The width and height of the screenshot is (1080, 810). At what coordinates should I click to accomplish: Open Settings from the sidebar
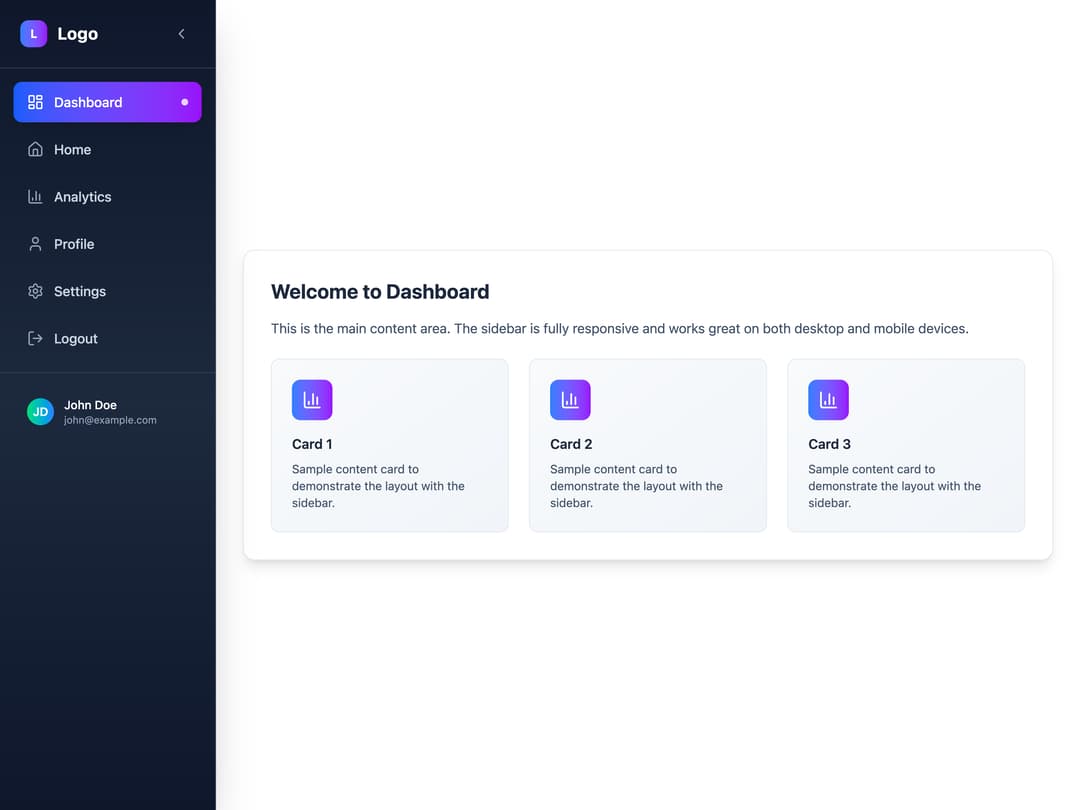pos(107,291)
